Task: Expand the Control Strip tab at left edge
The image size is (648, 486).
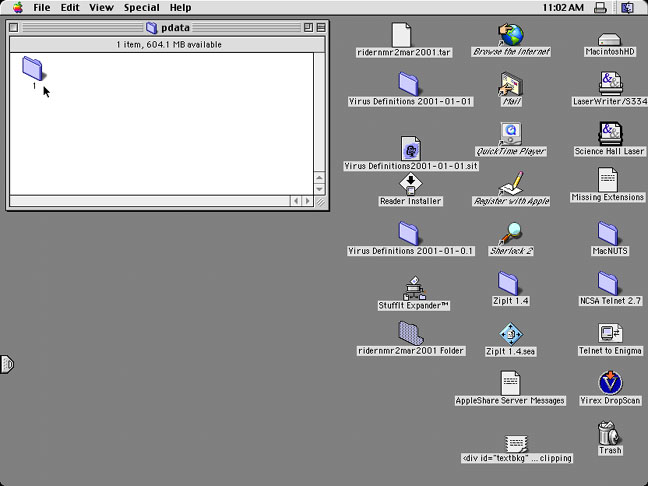Action: pyautogui.click(x=7, y=364)
